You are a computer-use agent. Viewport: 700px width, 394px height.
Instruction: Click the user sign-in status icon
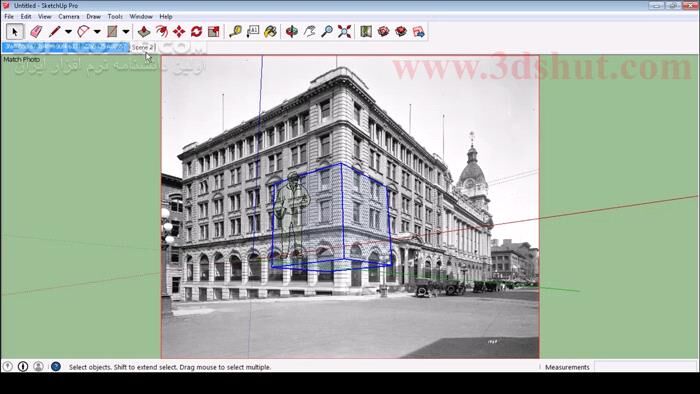[38, 366]
